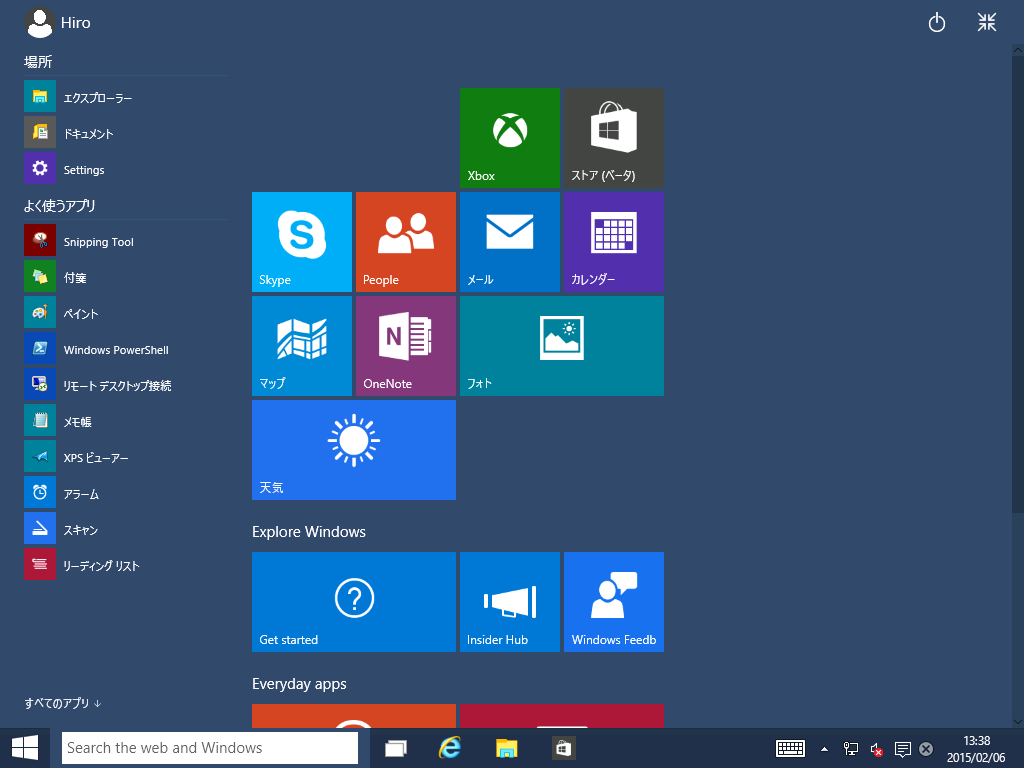Shrink the Start menu with the restore button
The height and width of the screenshot is (768, 1024).
coord(987,22)
